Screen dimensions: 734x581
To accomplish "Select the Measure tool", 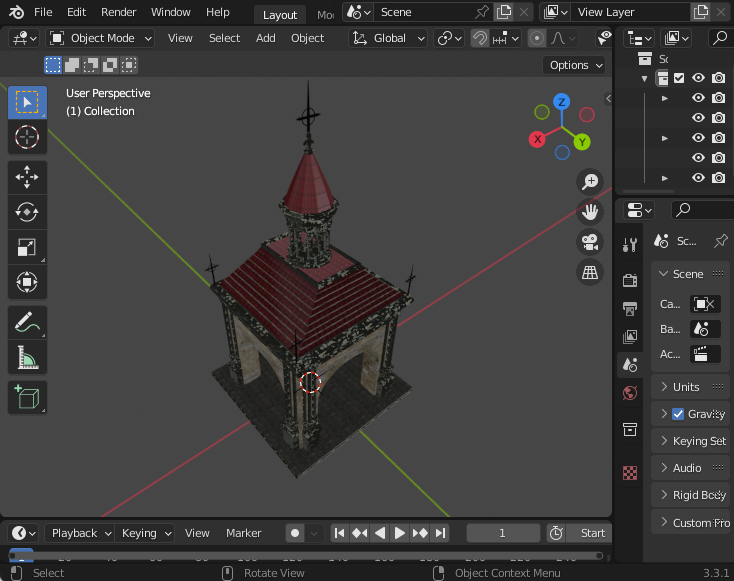I will click(27, 357).
